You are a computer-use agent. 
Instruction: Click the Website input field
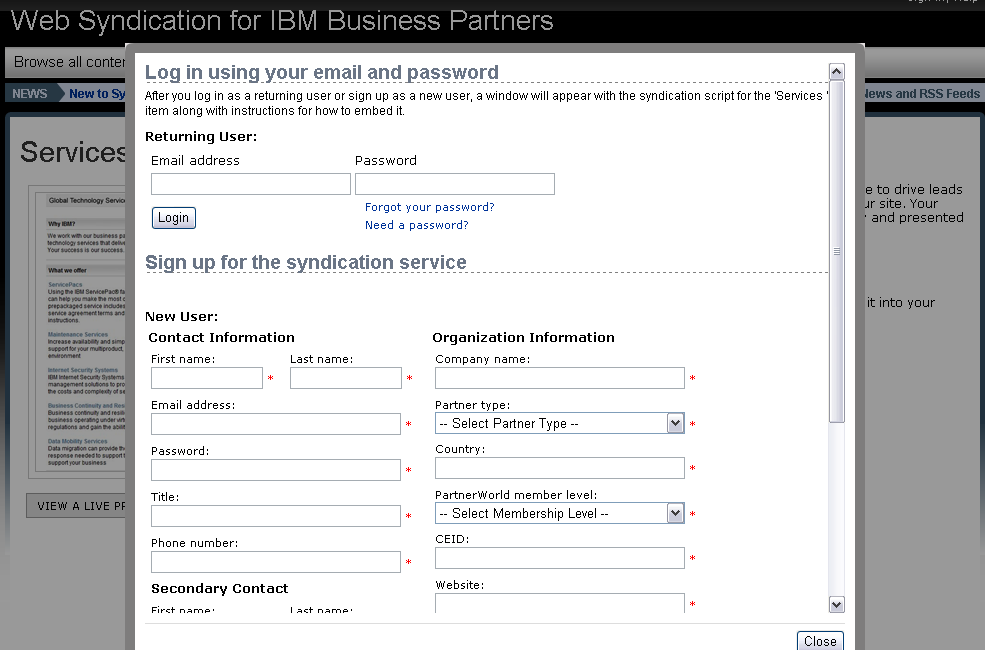pyautogui.click(x=560, y=603)
